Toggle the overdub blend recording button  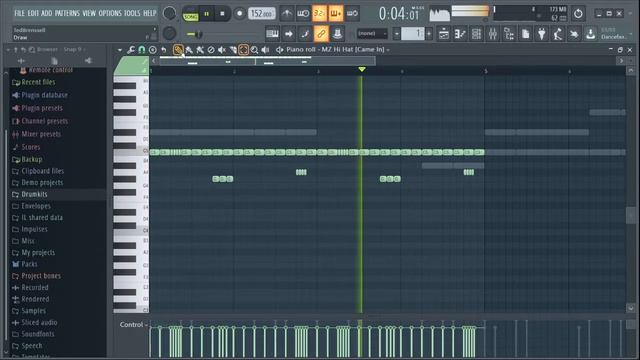click(336, 13)
